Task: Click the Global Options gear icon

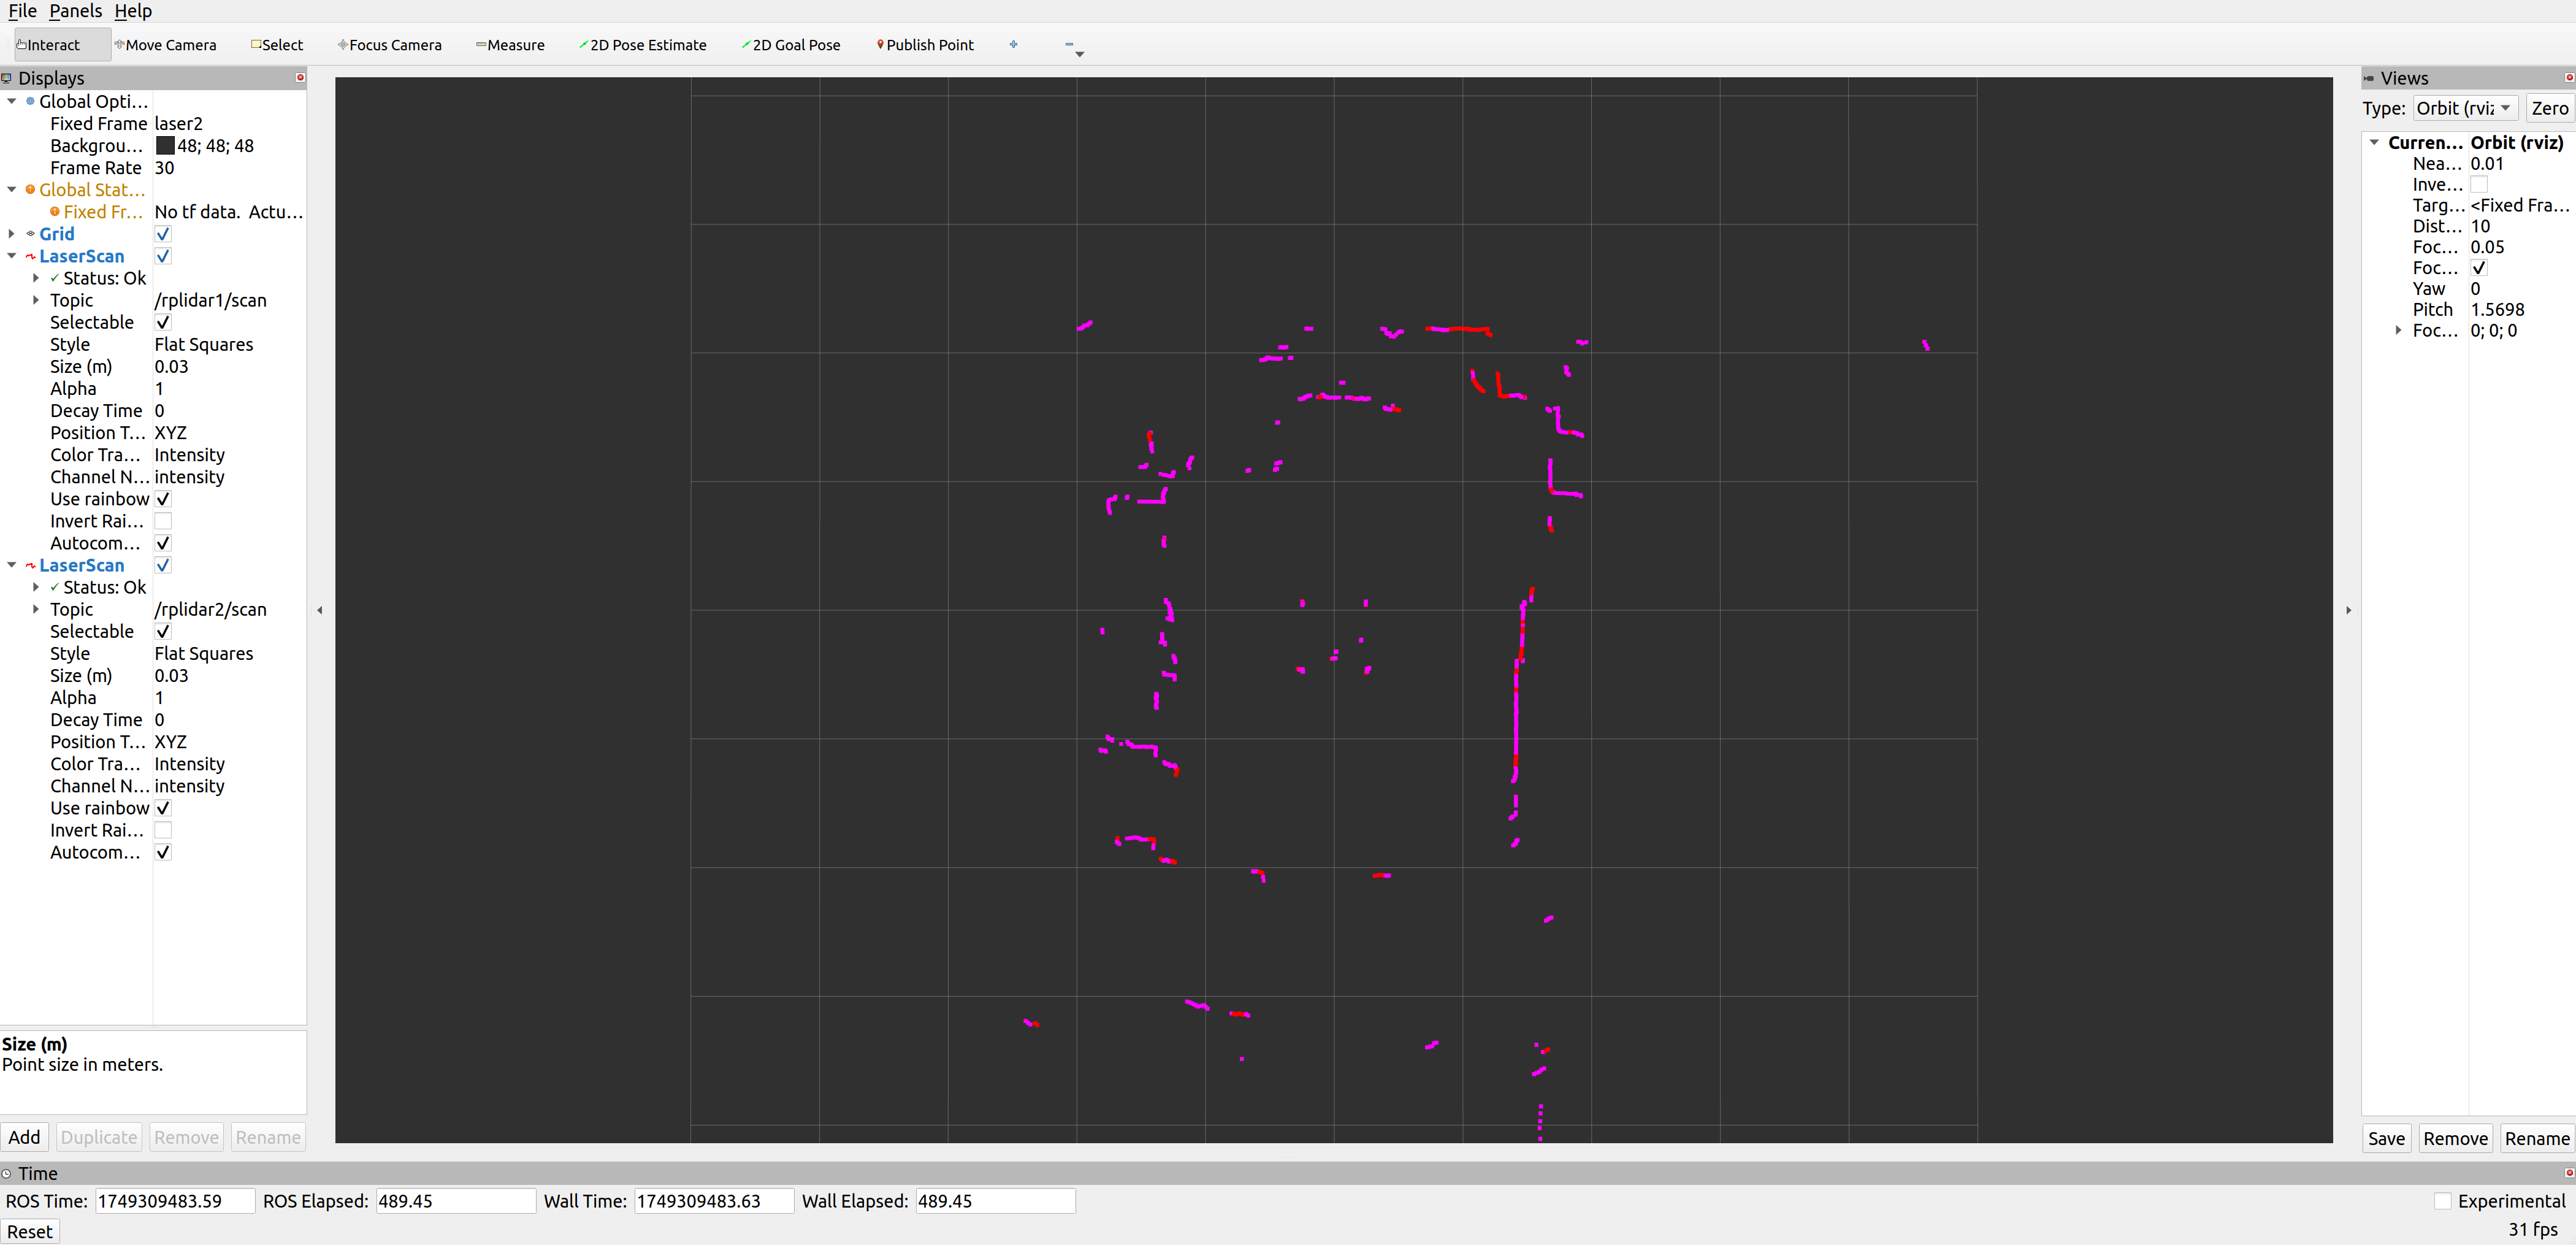Action: (30, 101)
